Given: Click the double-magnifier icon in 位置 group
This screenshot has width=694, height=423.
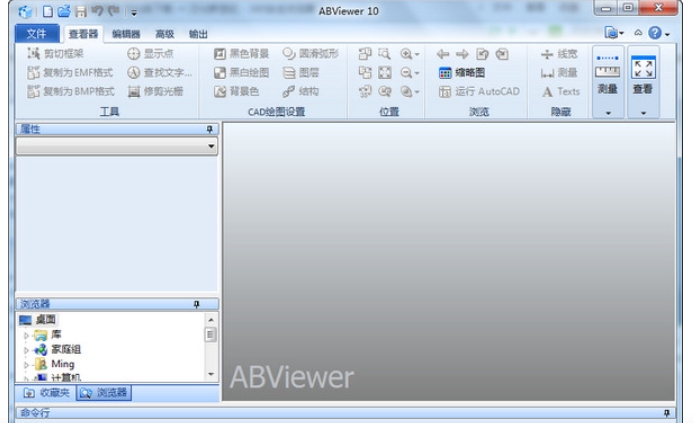Looking at the screenshot, I should [385, 91].
